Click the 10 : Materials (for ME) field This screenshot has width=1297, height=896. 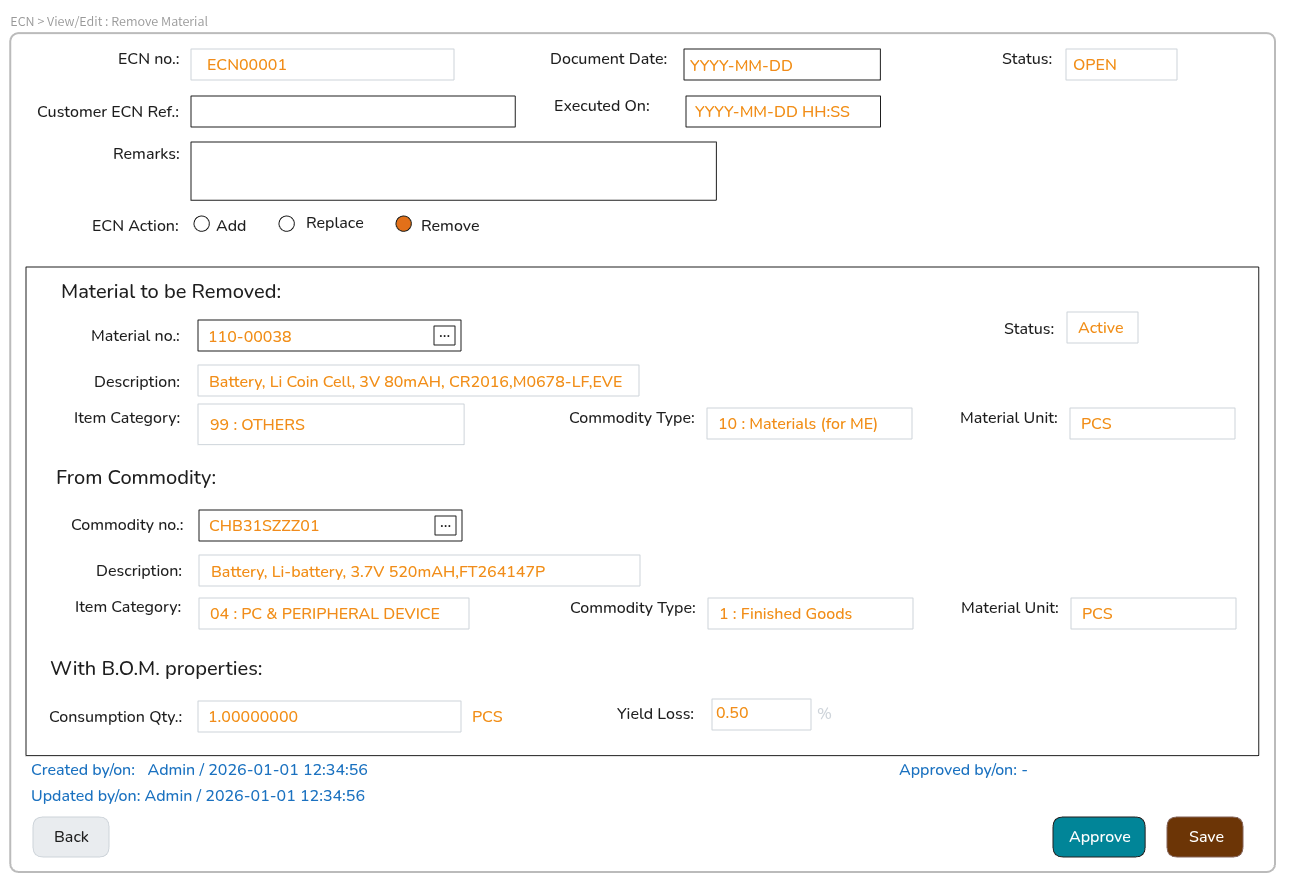click(809, 423)
